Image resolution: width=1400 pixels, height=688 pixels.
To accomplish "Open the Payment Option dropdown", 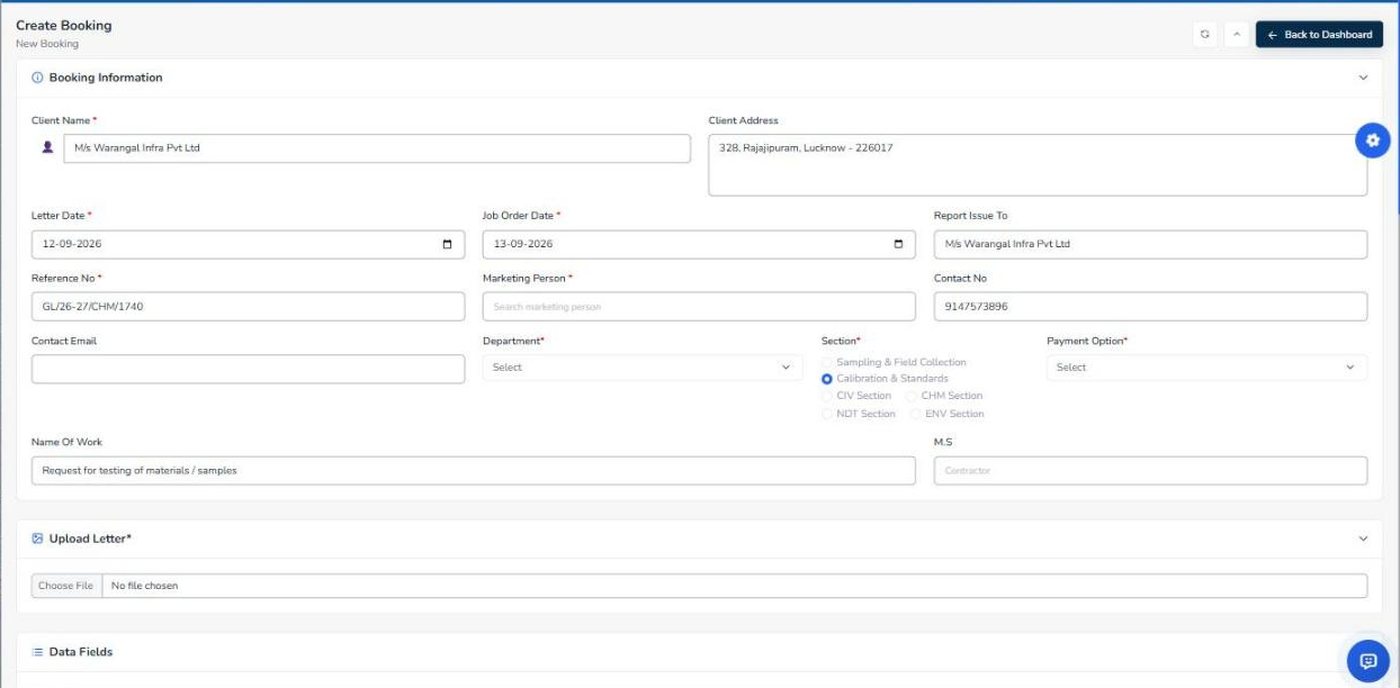I will (1207, 367).
